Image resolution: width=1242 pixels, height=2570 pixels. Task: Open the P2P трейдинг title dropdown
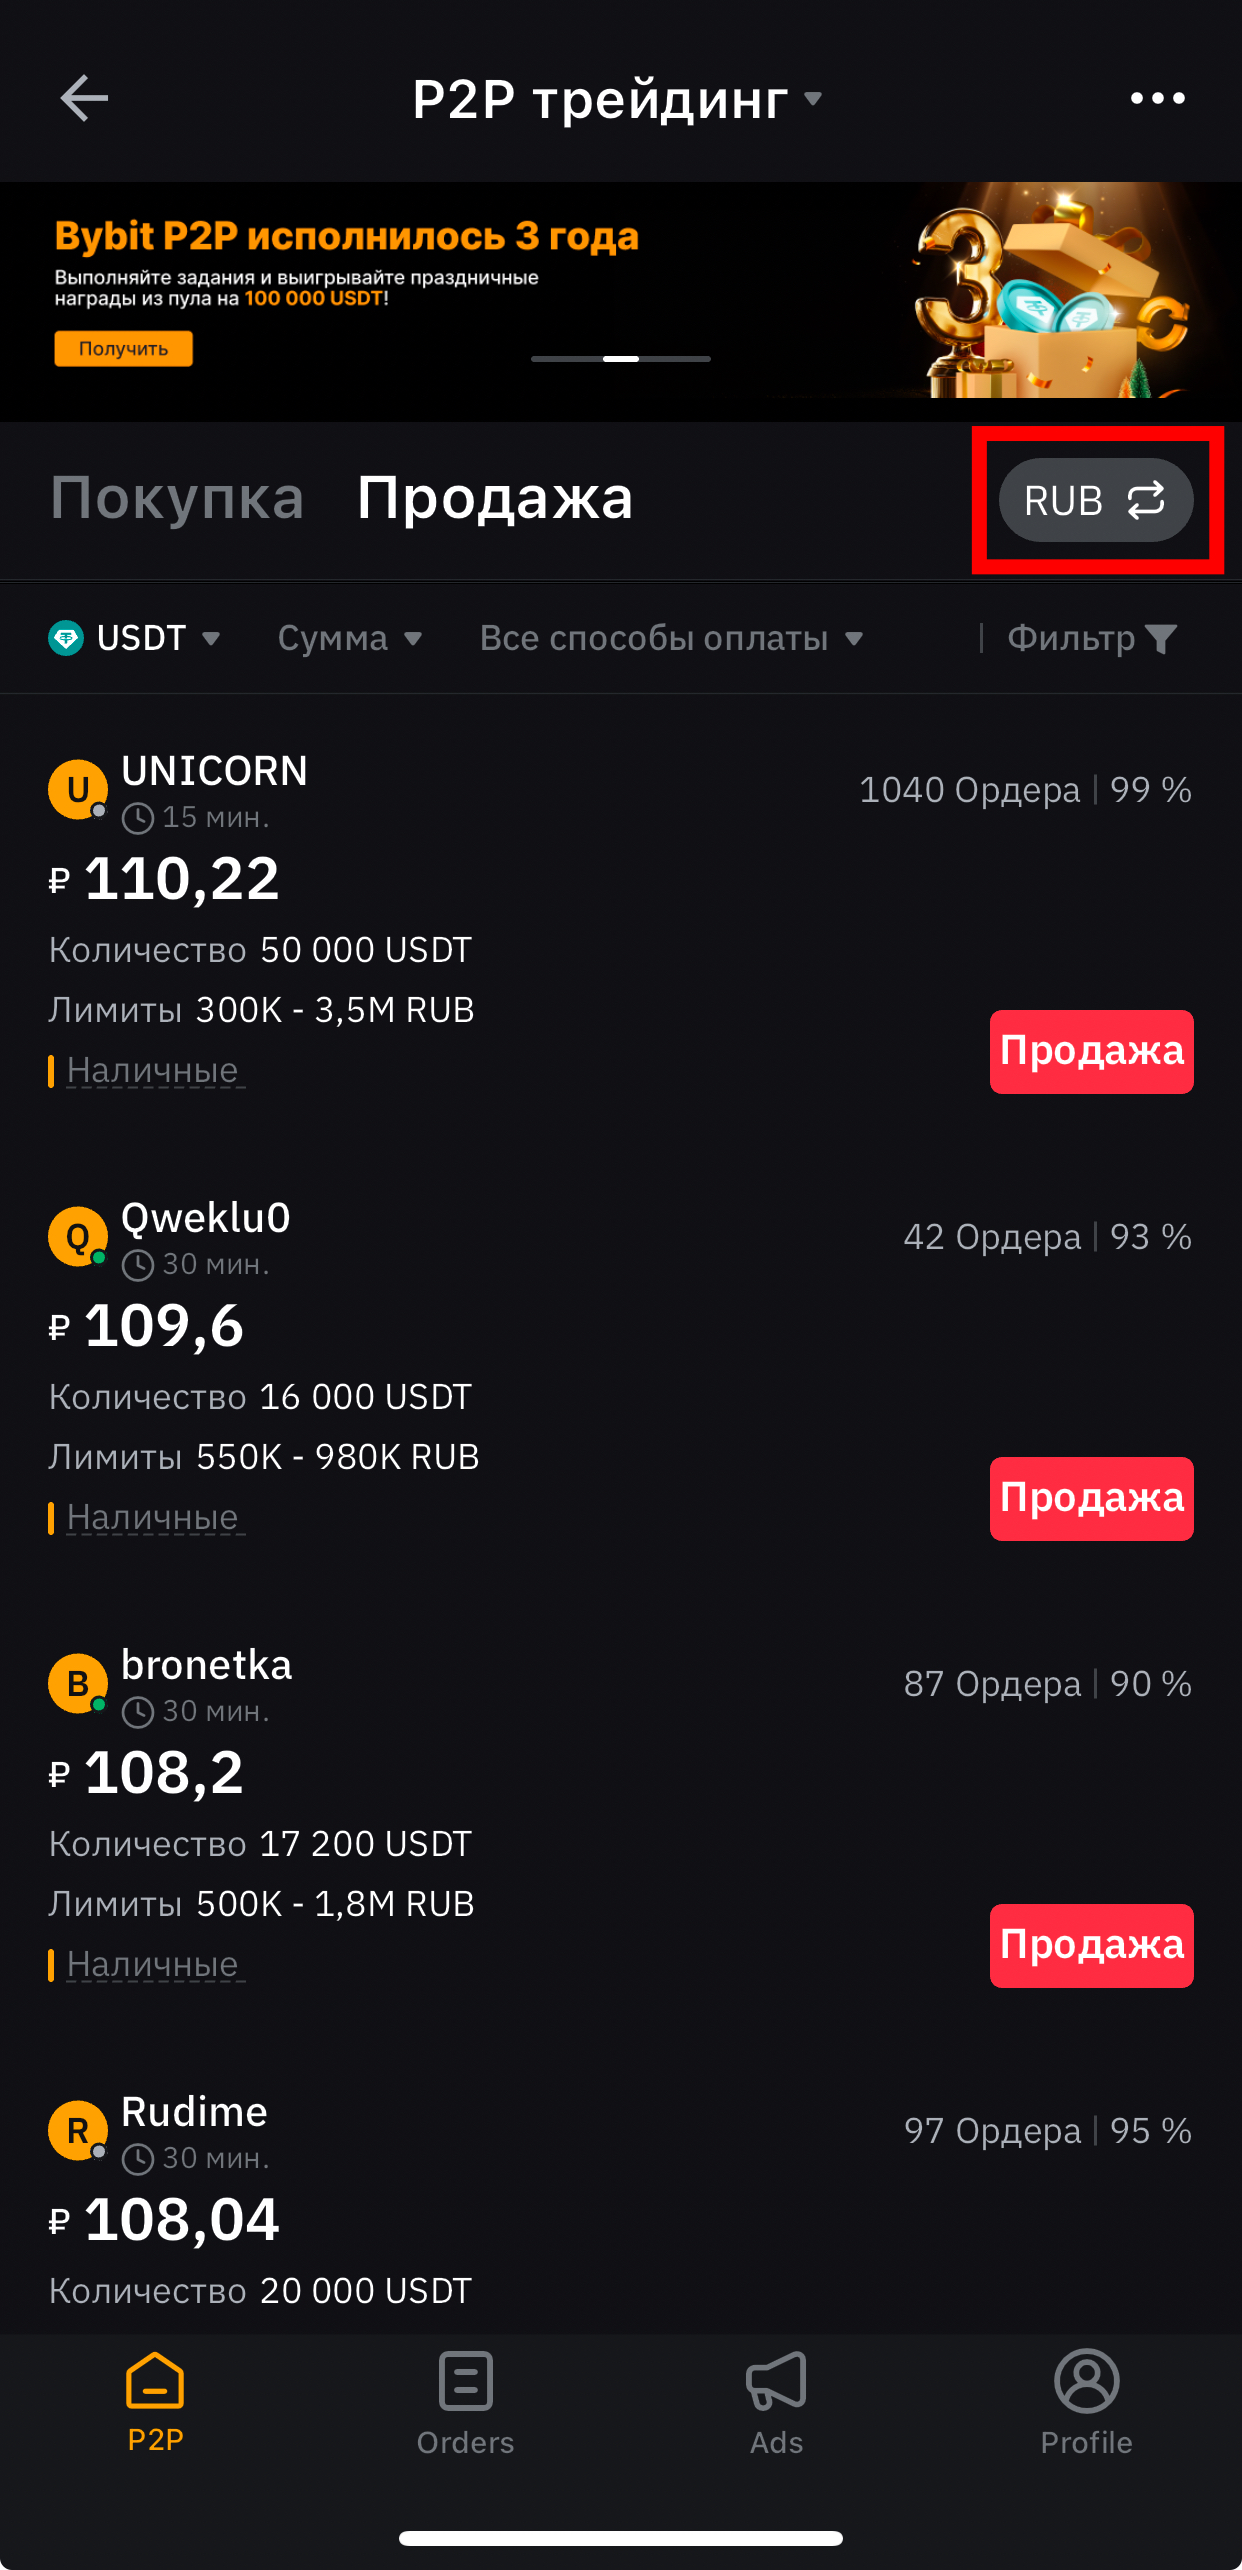(617, 99)
